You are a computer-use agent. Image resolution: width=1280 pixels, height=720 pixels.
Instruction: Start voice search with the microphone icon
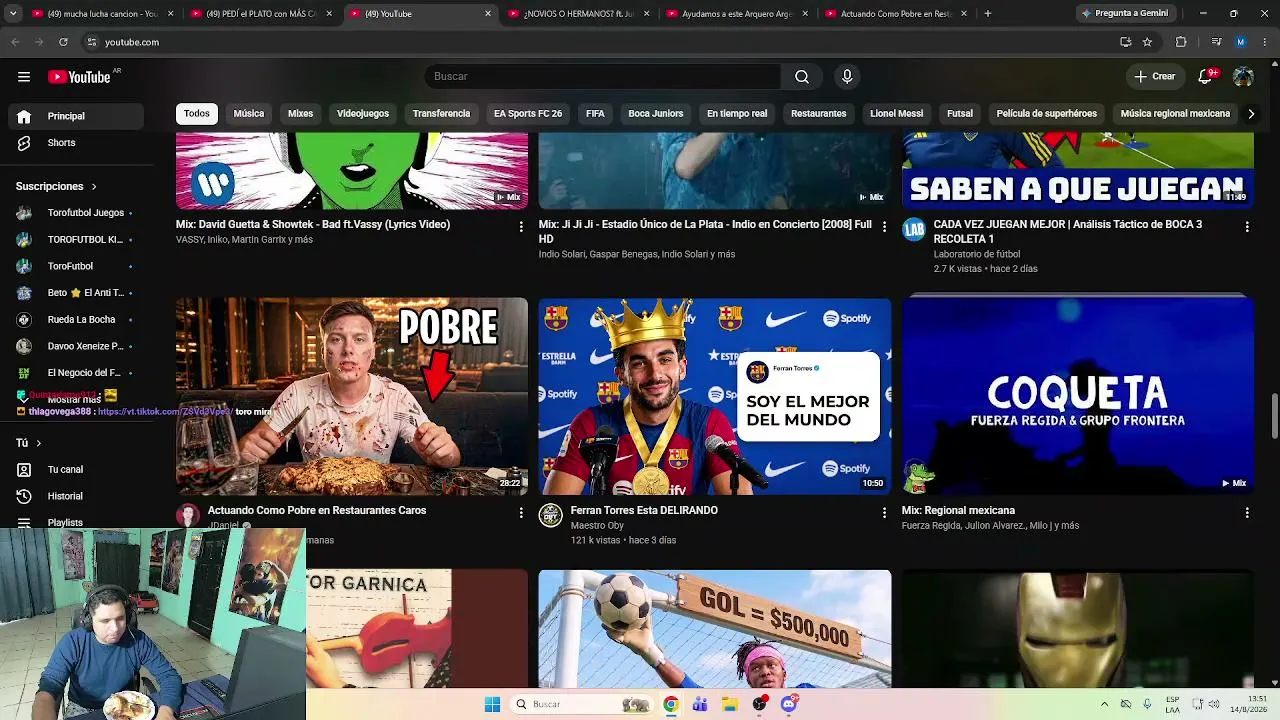click(847, 77)
